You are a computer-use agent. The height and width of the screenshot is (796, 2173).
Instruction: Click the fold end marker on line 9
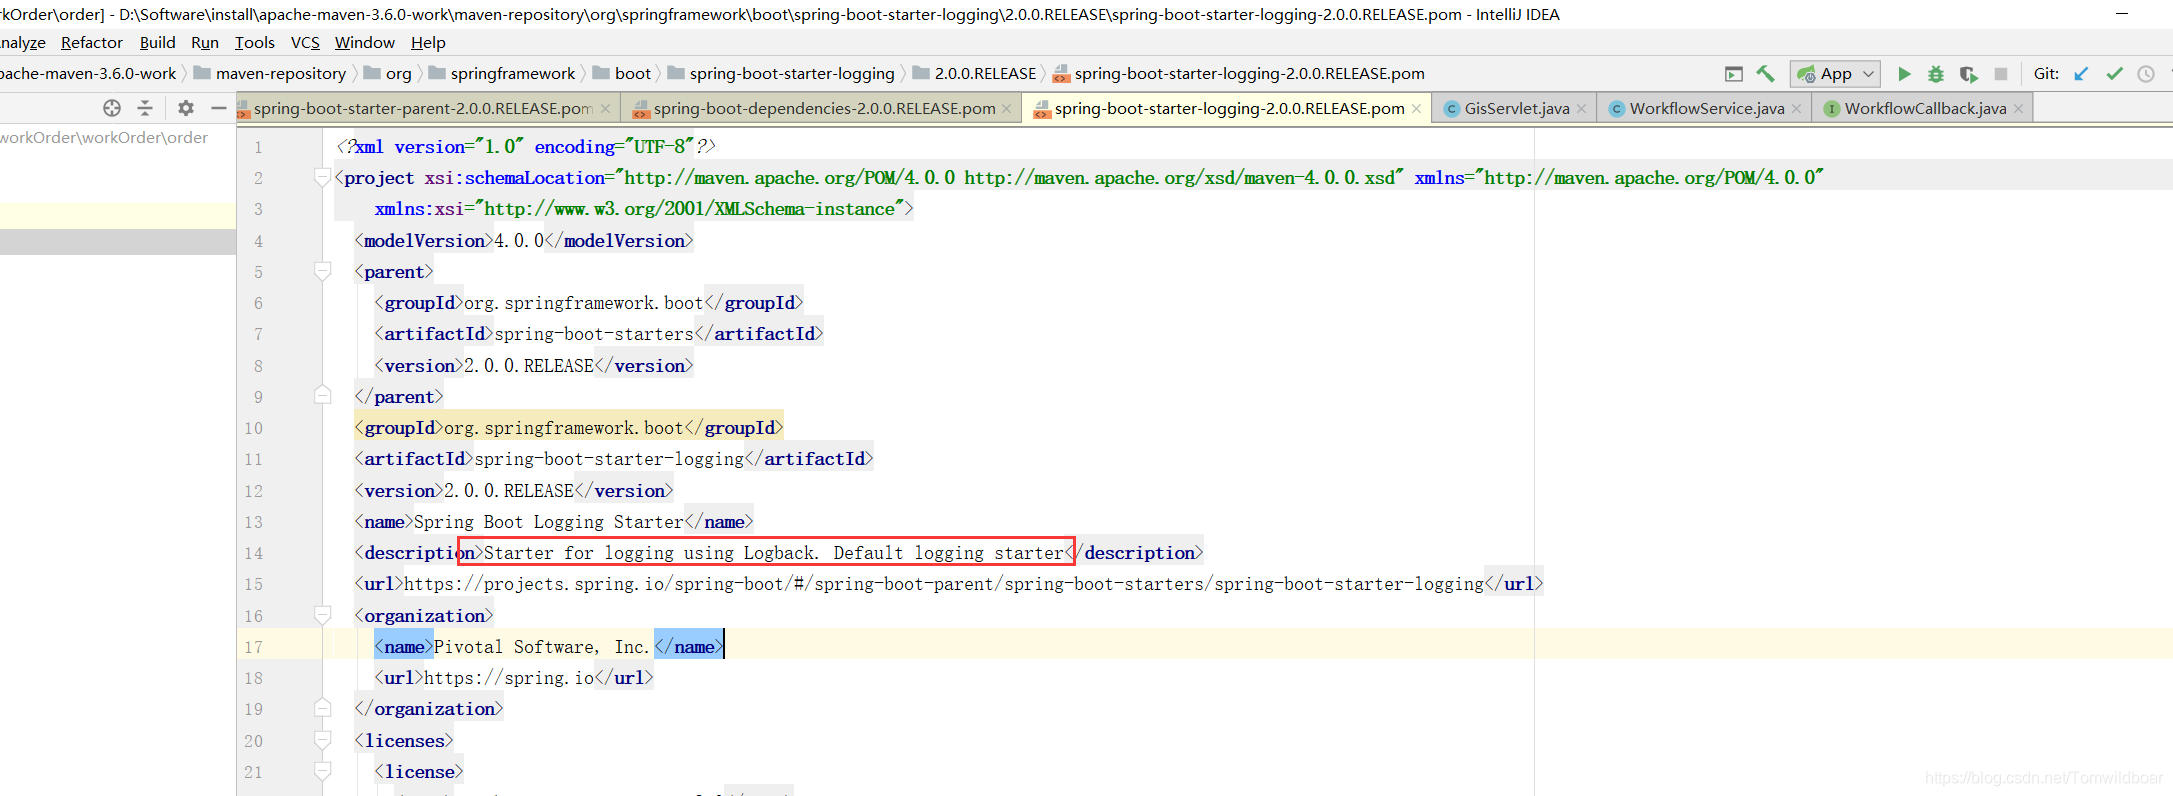pos(322,396)
